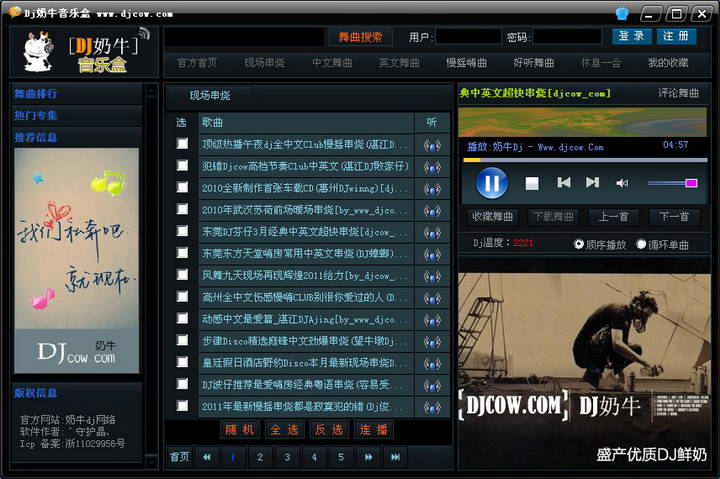This screenshot has width=720, height=479.
Task: Click the 舞曲搜索 search button
Action: pyautogui.click(x=360, y=37)
